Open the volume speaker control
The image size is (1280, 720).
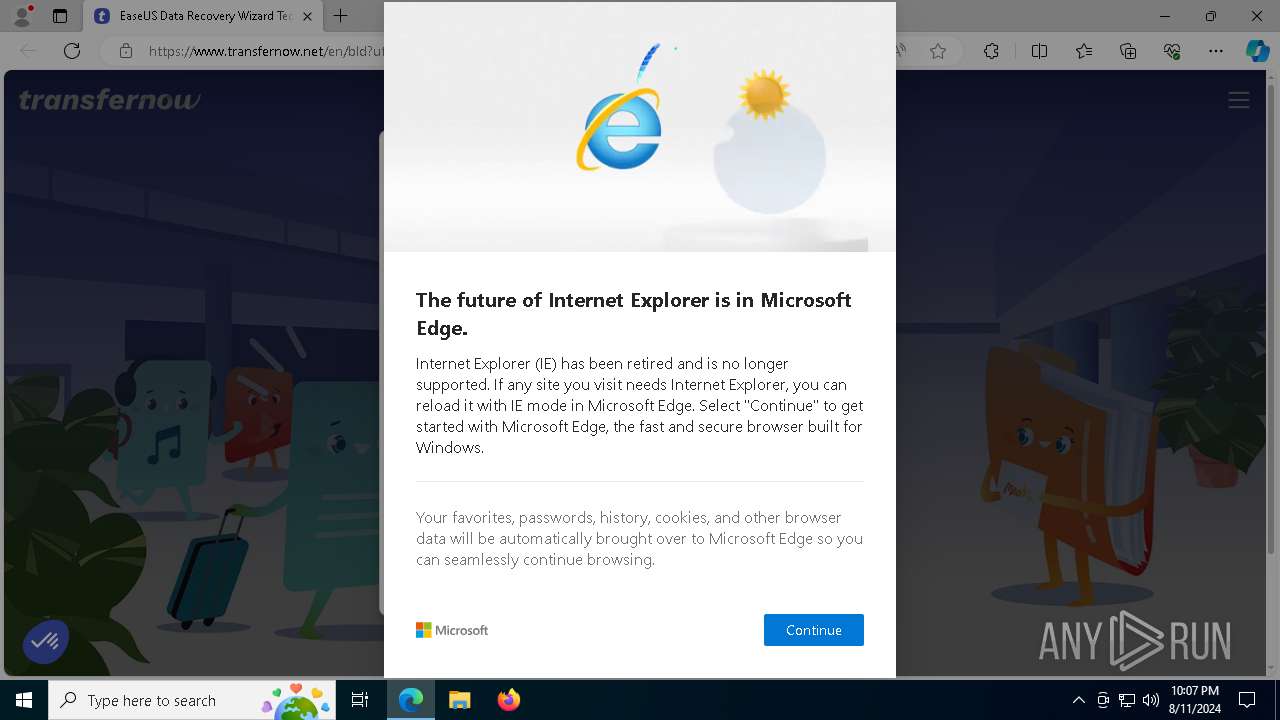coord(1151,700)
